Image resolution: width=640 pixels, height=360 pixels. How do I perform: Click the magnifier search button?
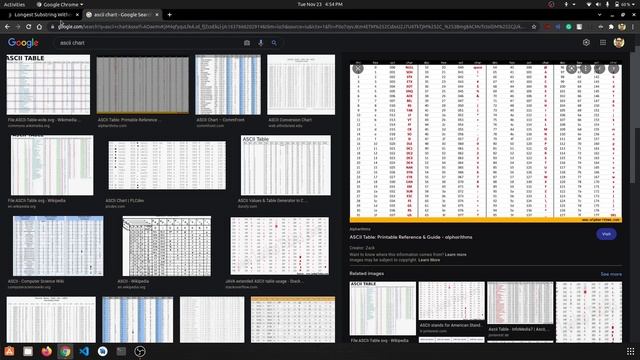274,43
